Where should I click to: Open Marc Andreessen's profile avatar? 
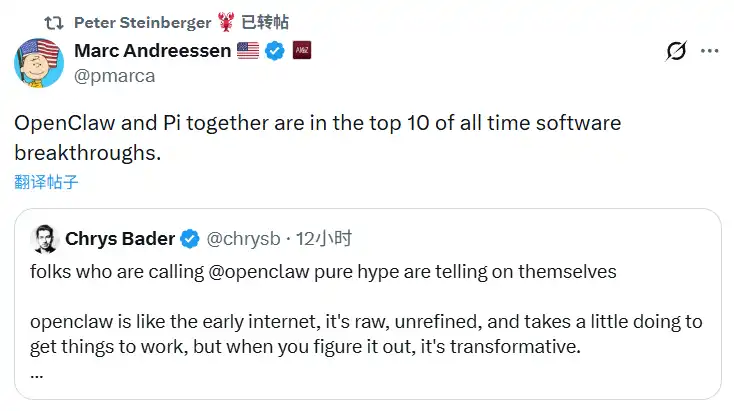(40, 60)
